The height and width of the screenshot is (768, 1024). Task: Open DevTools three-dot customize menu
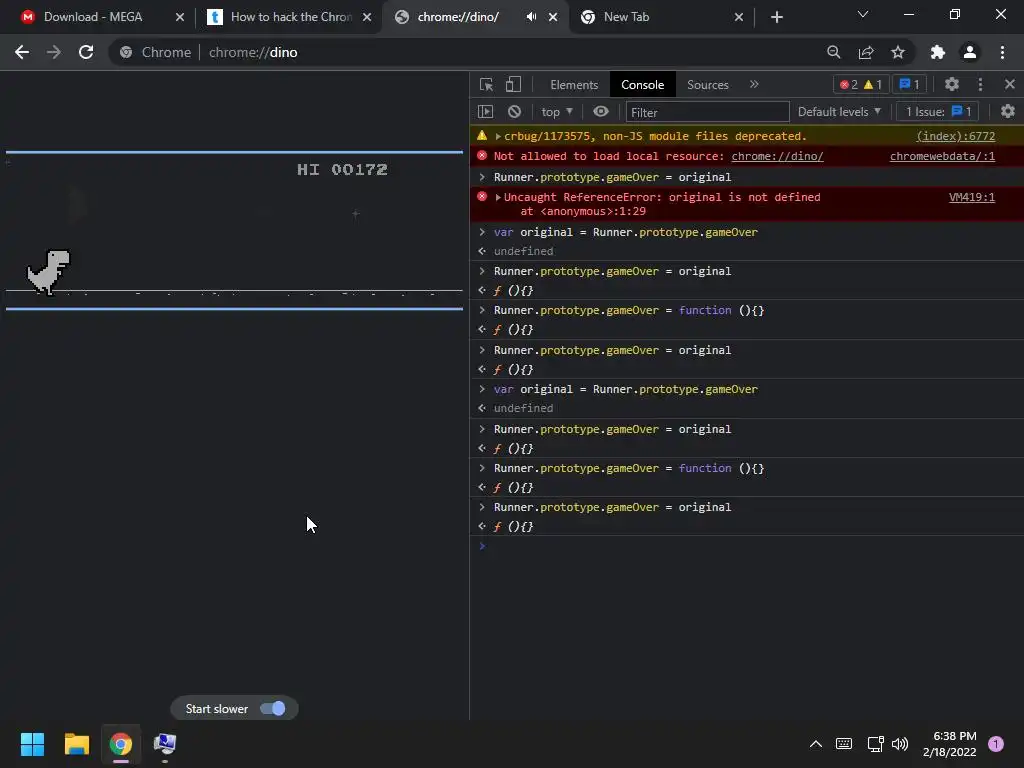(x=980, y=84)
